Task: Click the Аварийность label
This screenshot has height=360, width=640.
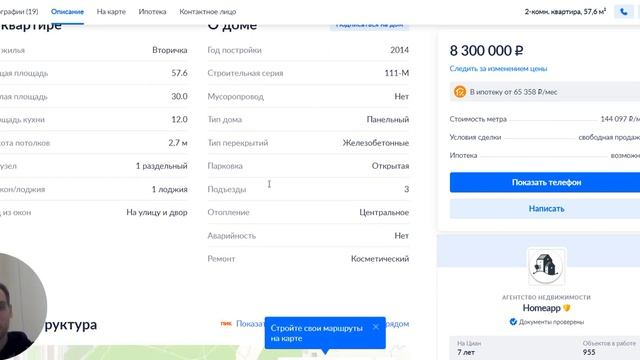Action: pos(231,236)
